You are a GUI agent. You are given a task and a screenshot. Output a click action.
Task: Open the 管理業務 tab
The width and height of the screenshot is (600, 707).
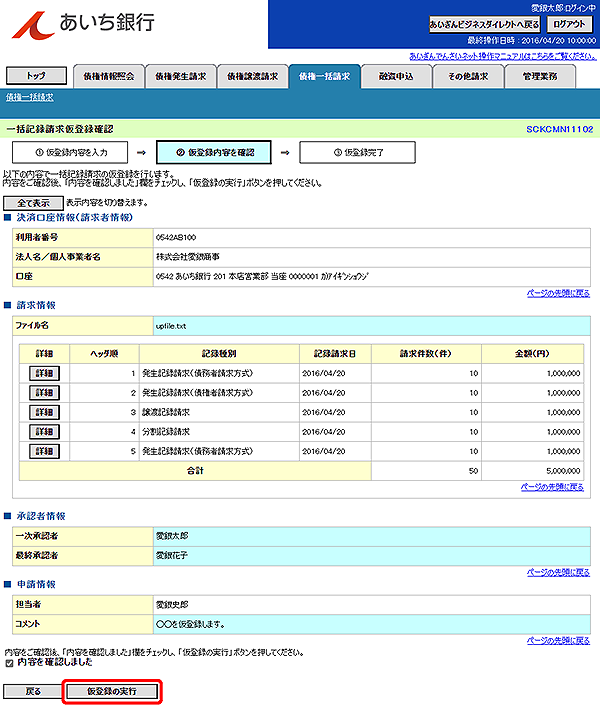click(x=540, y=77)
